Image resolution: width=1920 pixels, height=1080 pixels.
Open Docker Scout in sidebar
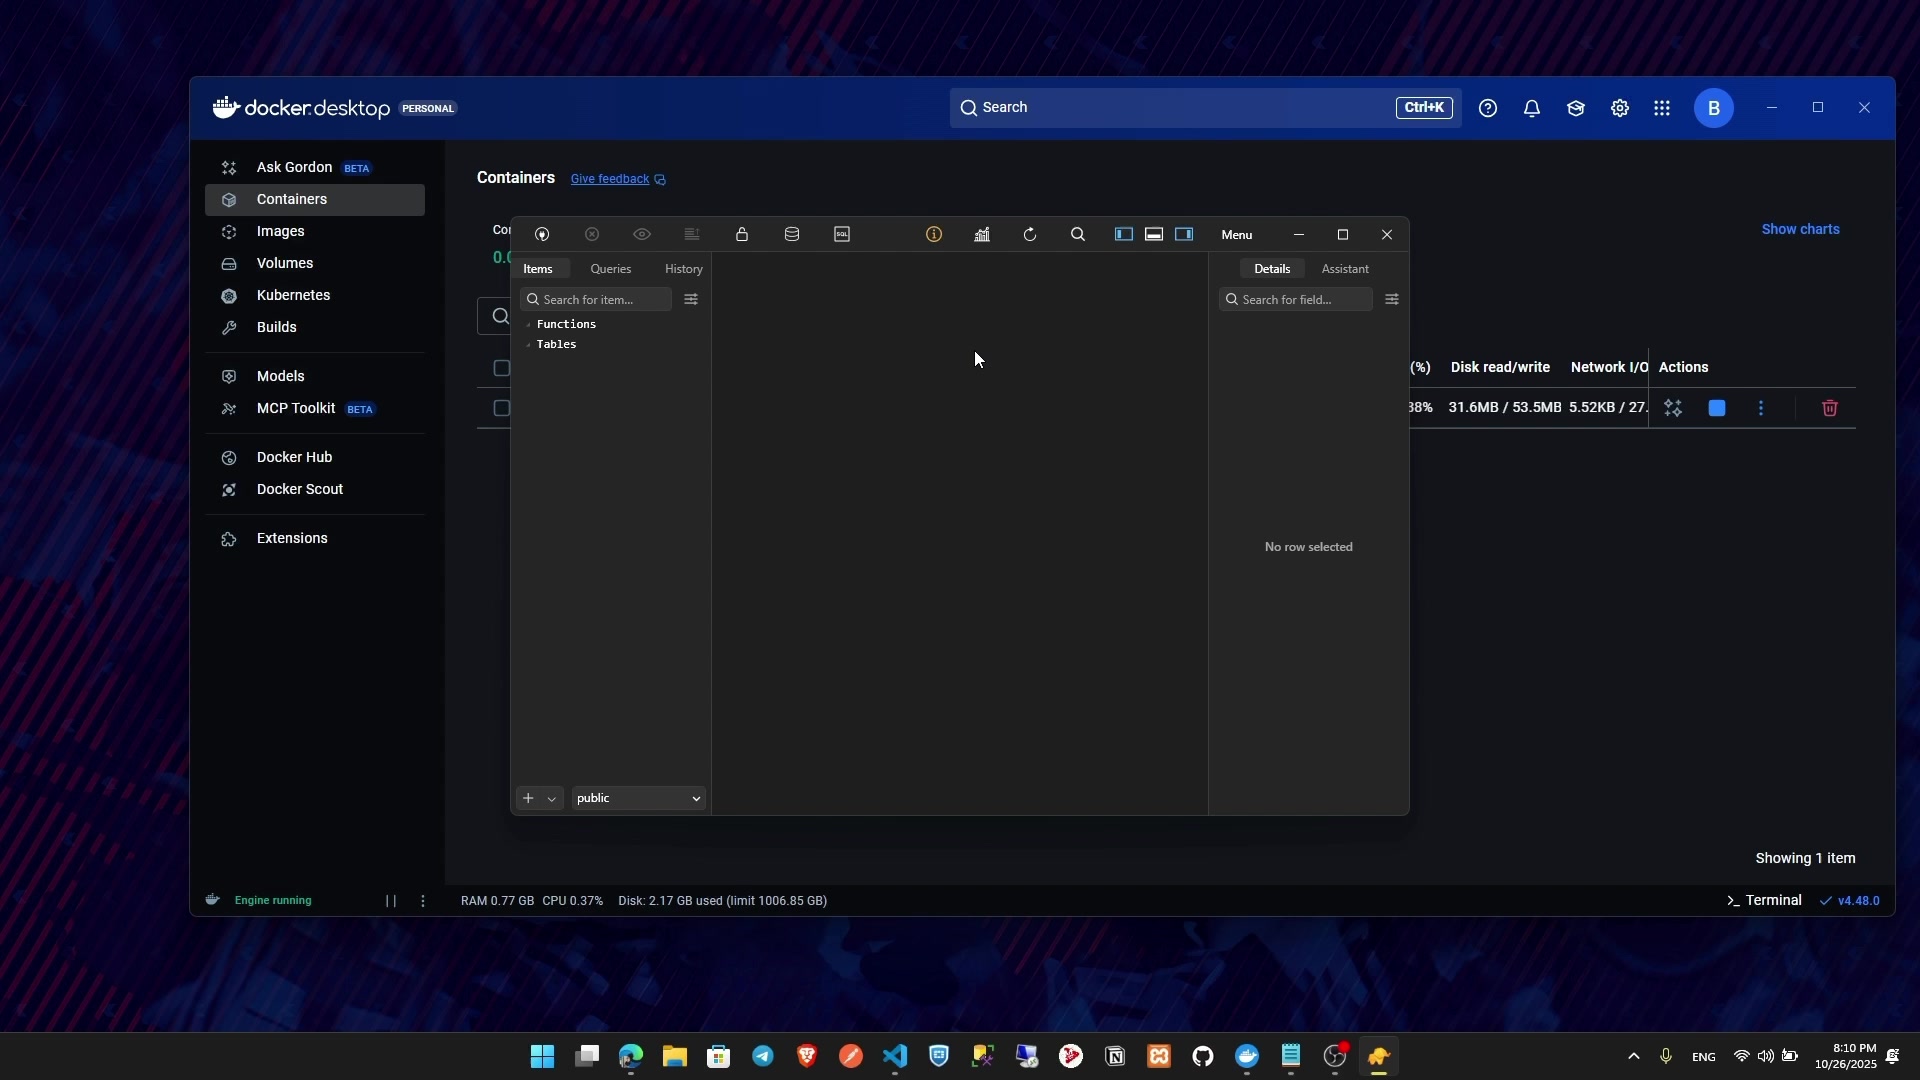314,489
